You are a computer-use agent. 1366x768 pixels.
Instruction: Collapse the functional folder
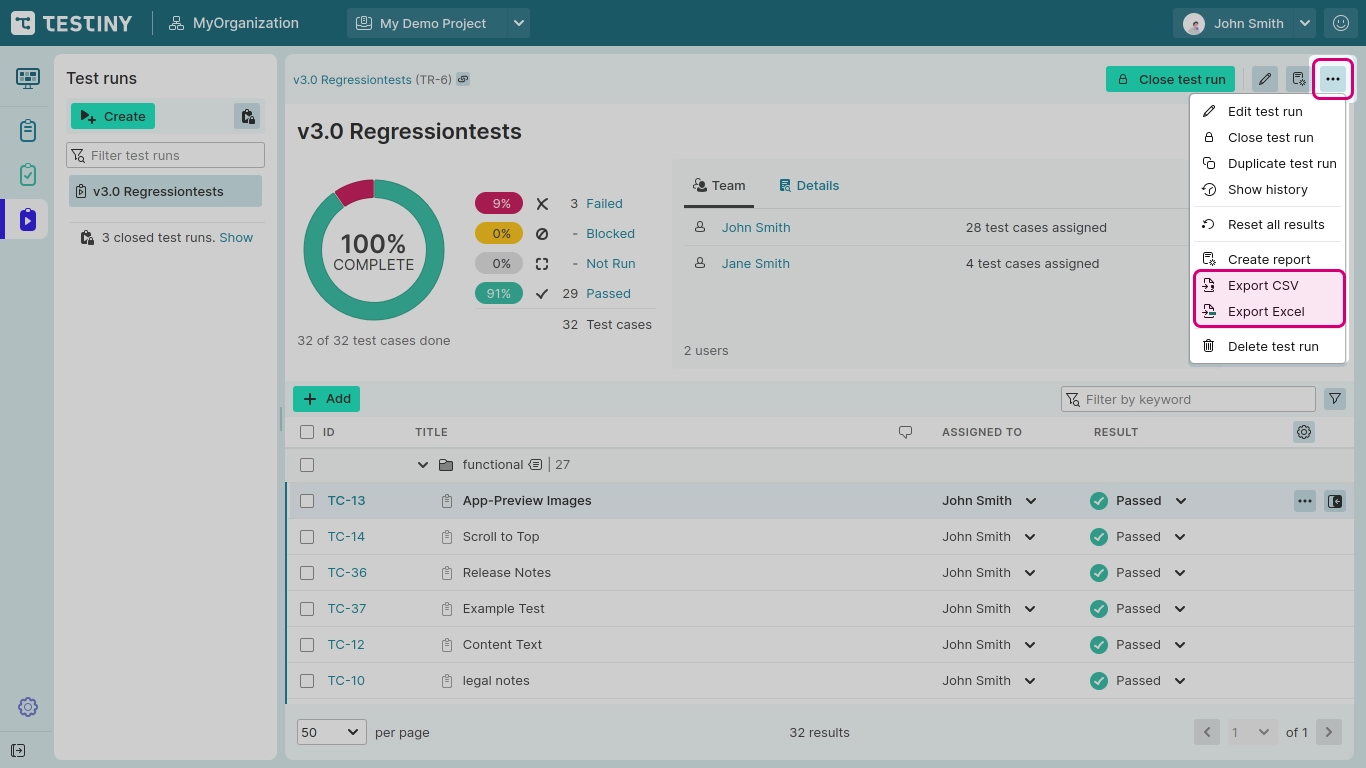422,465
